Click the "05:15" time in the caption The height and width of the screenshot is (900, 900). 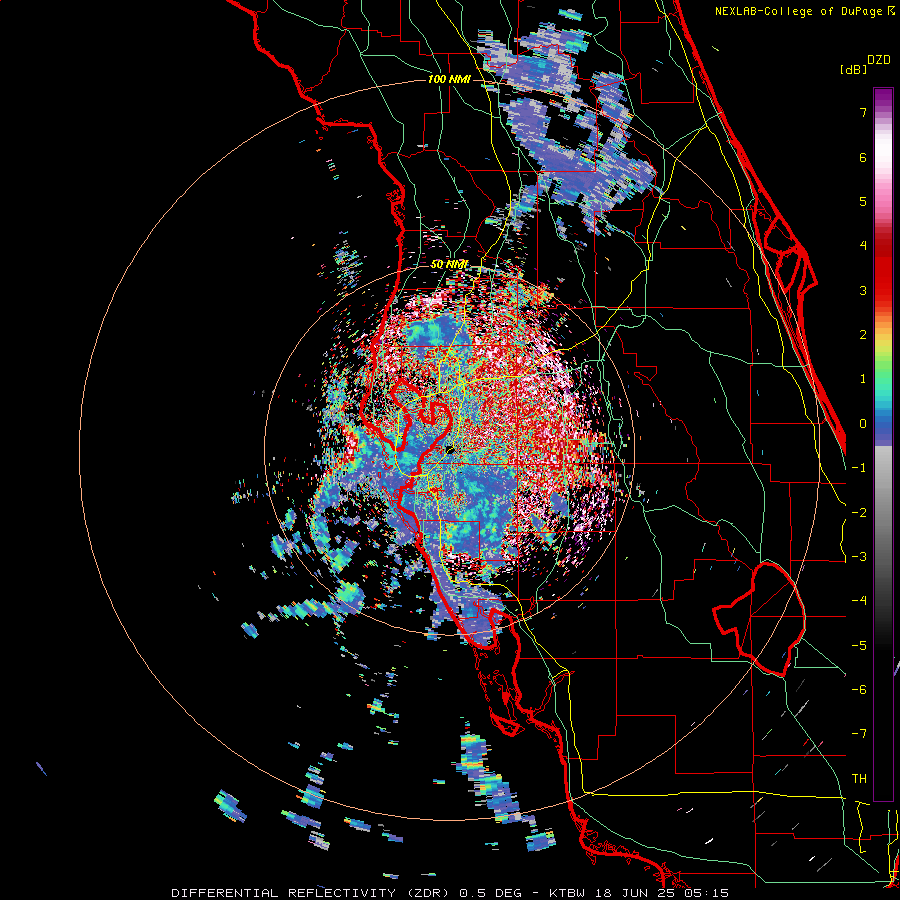(x=705, y=893)
